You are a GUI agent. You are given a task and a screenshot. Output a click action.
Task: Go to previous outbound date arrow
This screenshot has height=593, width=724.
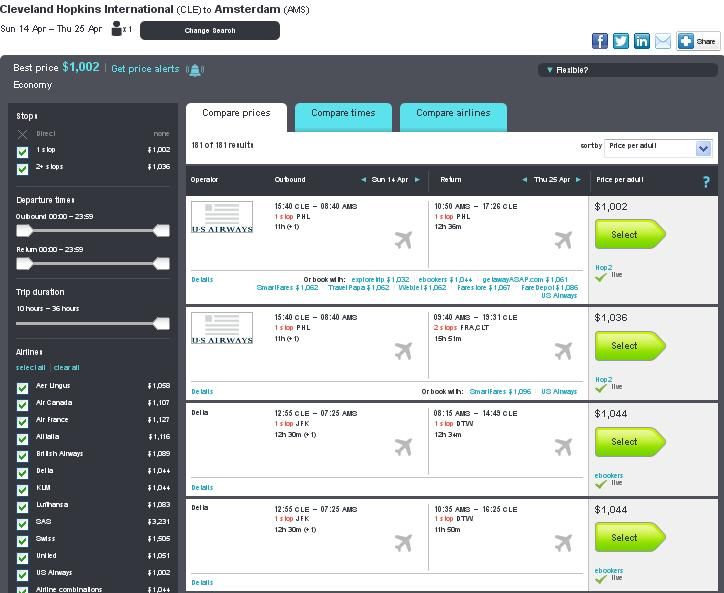(x=364, y=180)
